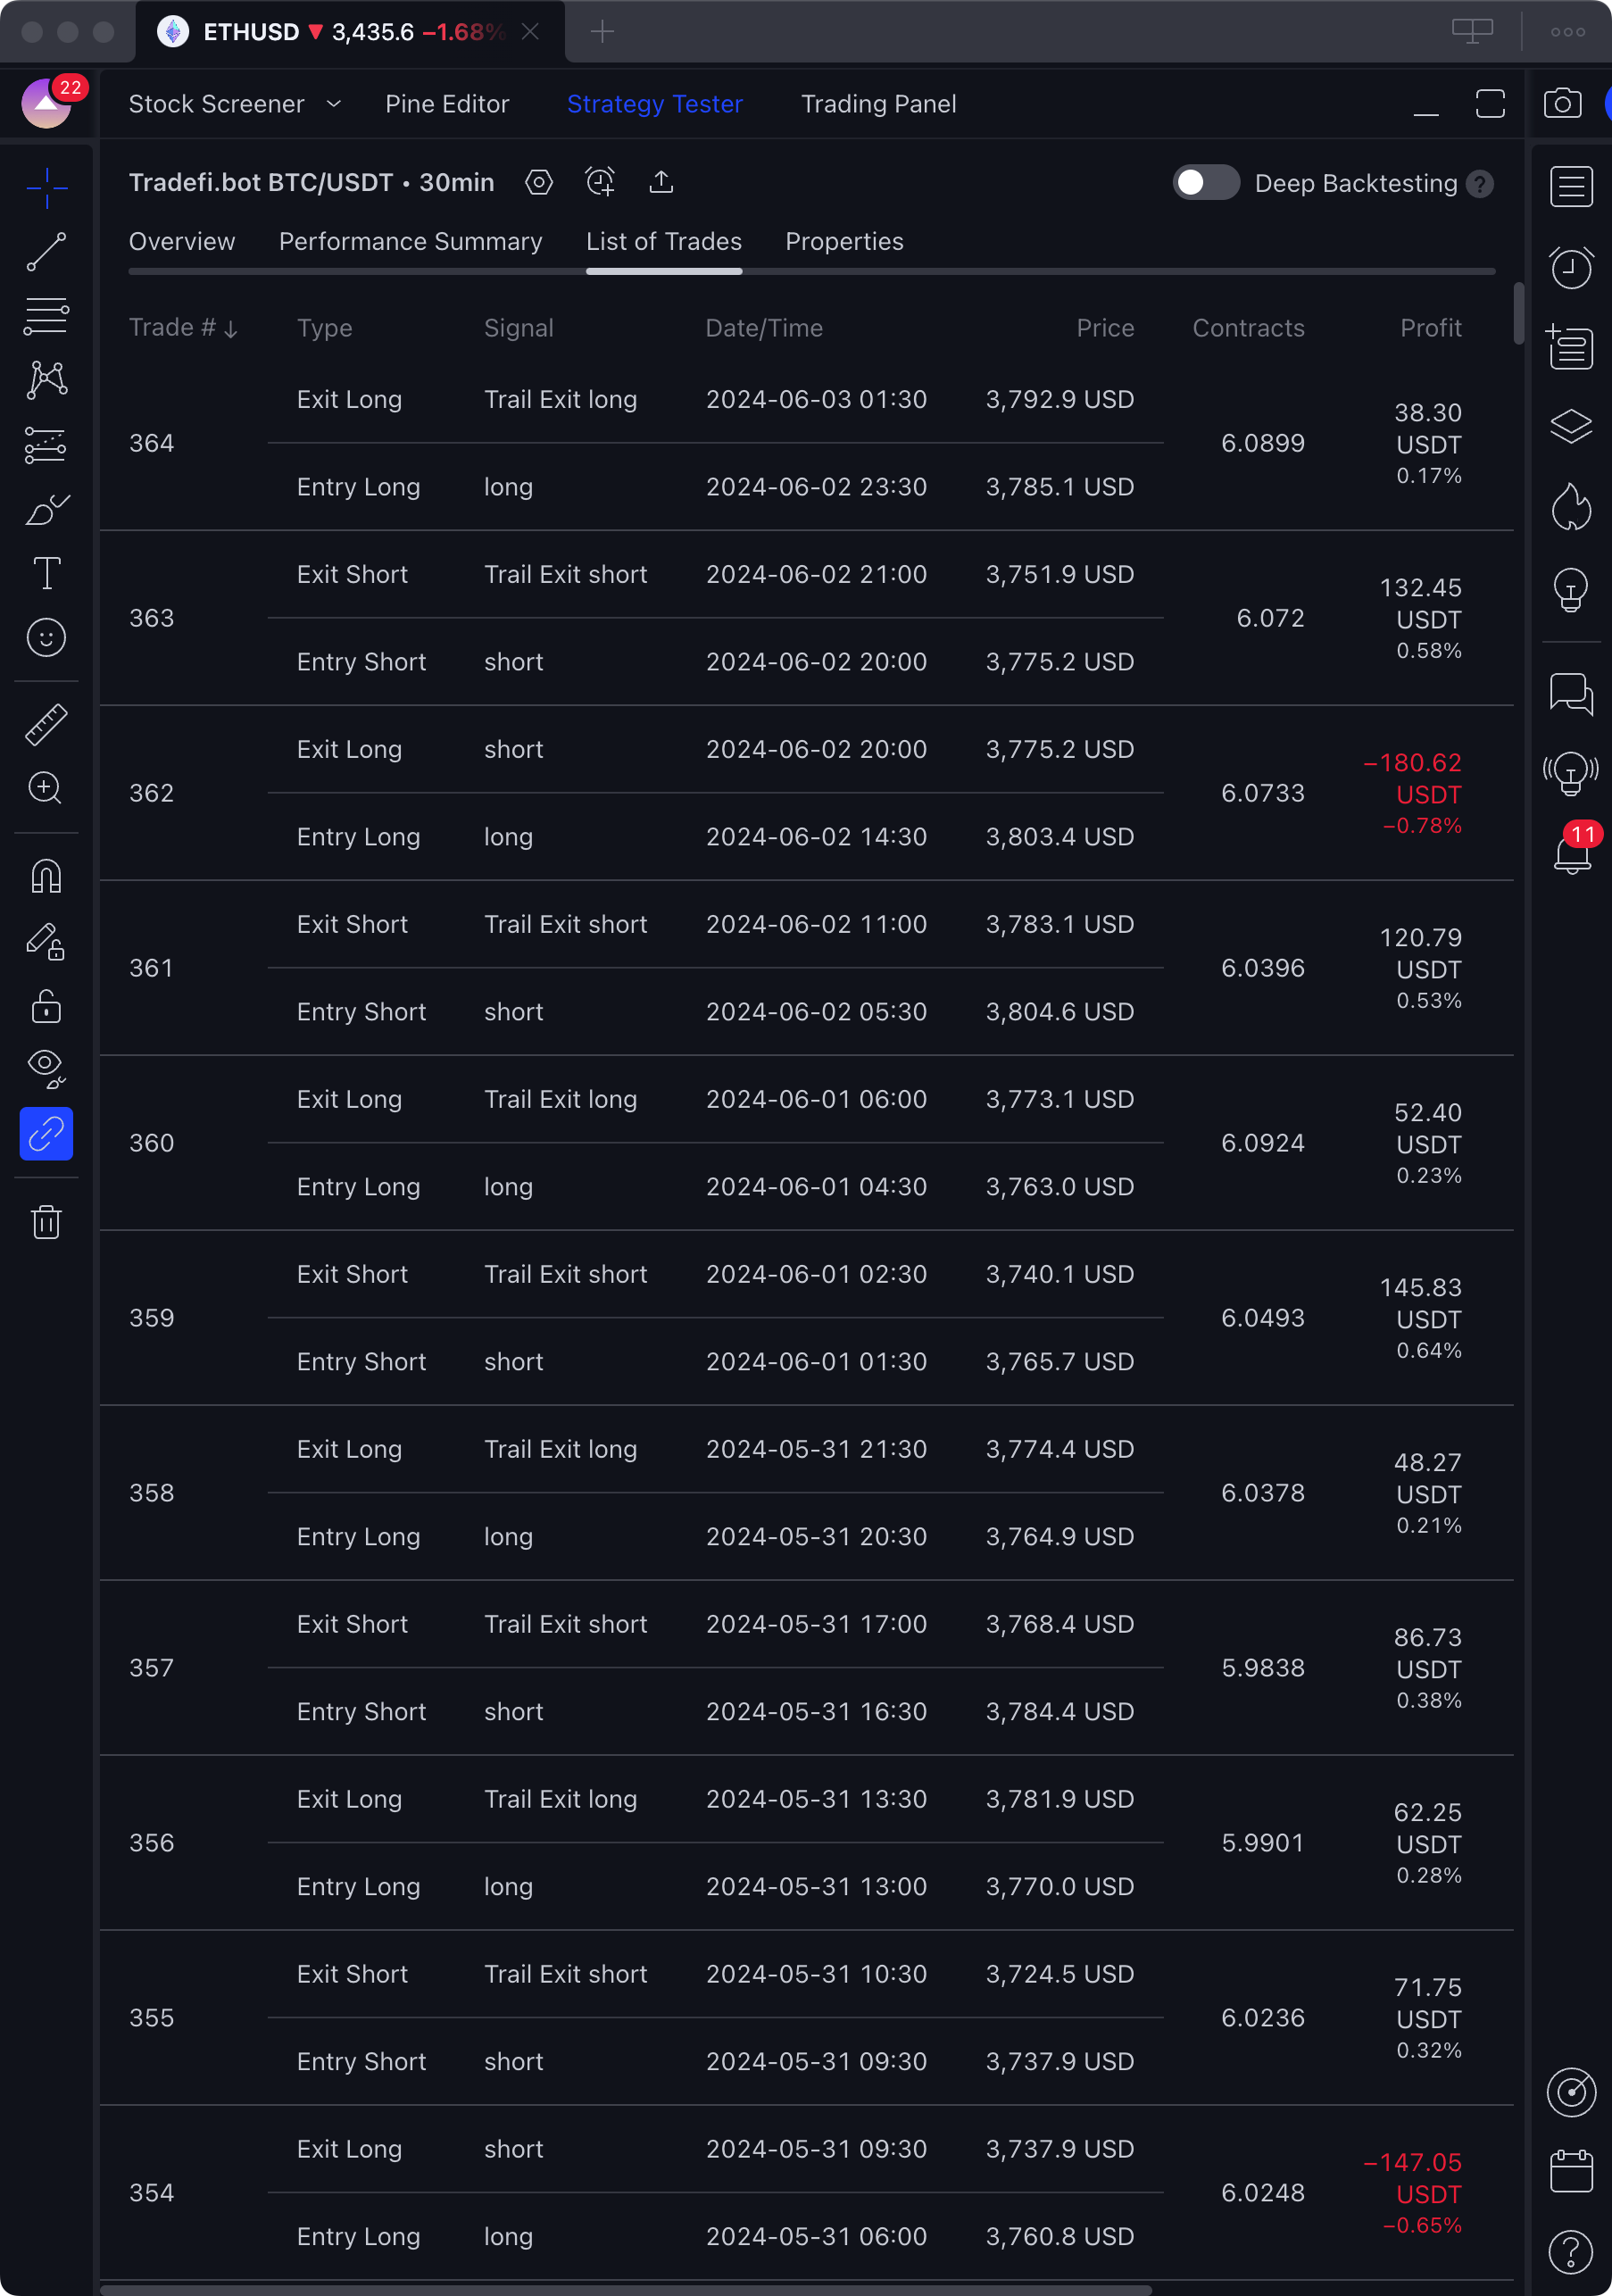Take a snapshot with camera icon
The height and width of the screenshot is (2296, 1612).
coord(1562,104)
